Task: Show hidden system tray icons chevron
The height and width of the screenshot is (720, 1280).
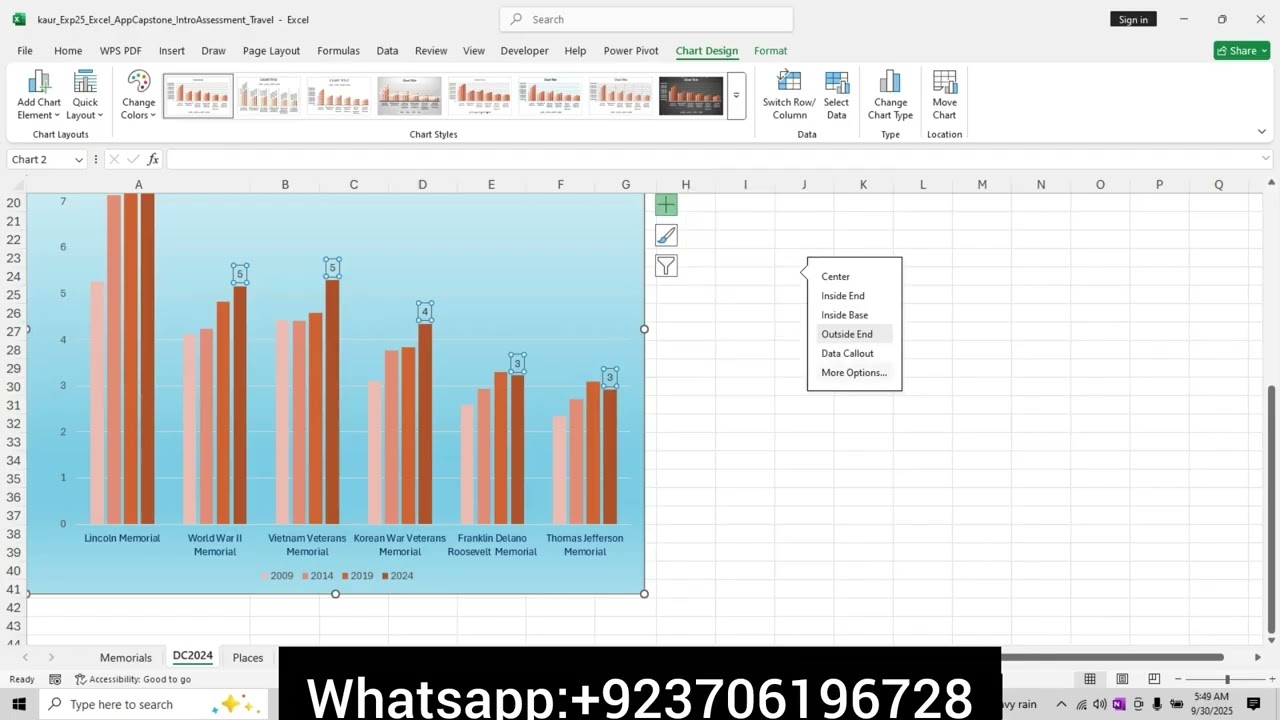Action: coord(1061,704)
